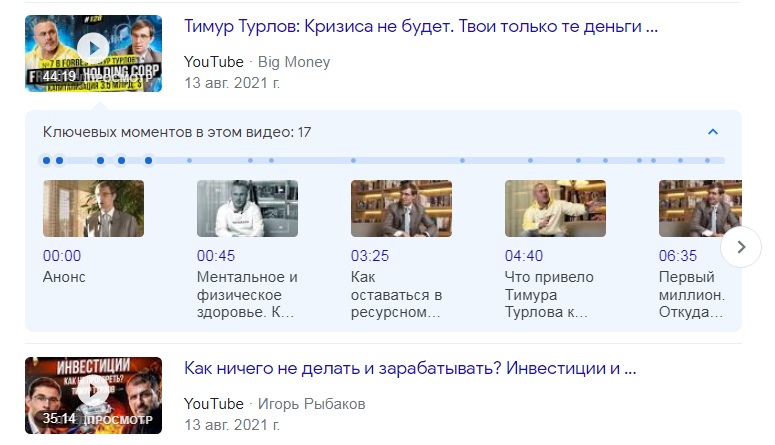The height and width of the screenshot is (445, 775).
Task: Select the 03:25 key moment thumbnail
Action: coord(401,208)
